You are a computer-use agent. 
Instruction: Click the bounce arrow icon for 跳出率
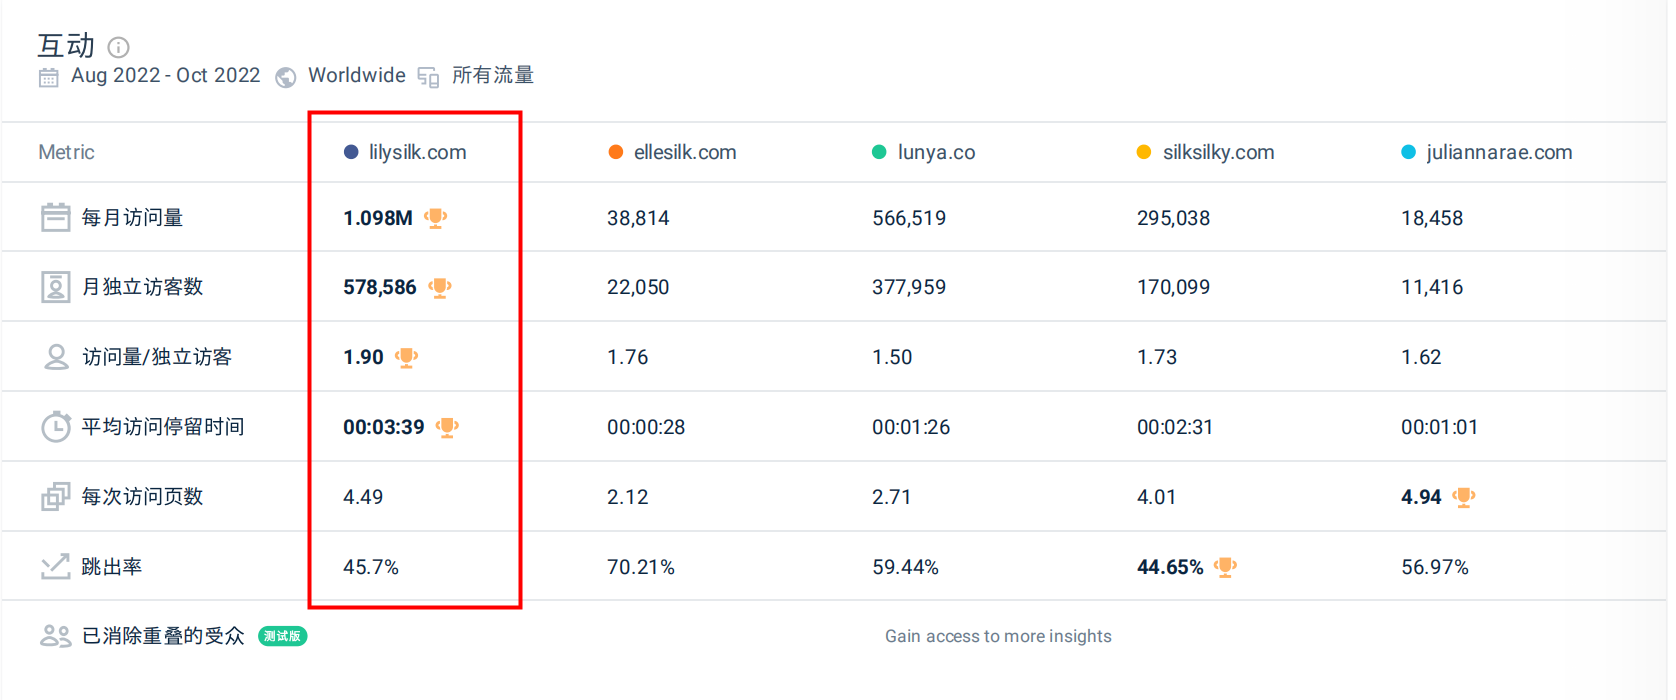click(x=55, y=567)
